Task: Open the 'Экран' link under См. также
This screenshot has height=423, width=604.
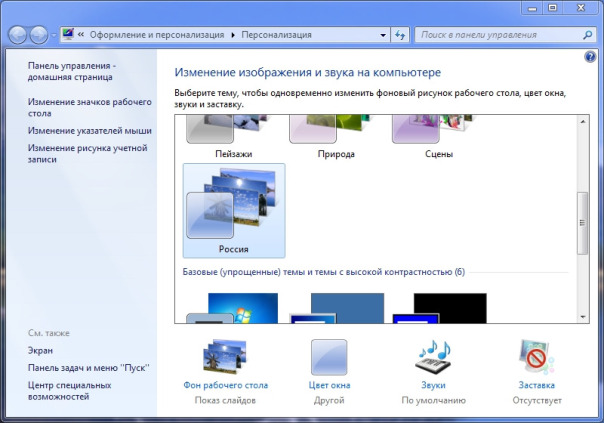Action: tap(40, 351)
